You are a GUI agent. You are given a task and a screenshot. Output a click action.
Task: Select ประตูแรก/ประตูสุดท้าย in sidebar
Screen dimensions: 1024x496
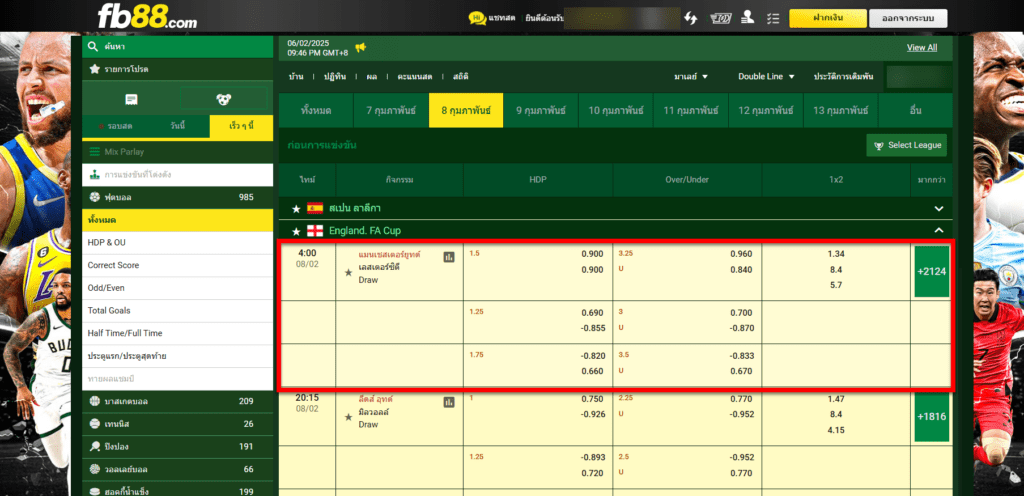pos(178,356)
